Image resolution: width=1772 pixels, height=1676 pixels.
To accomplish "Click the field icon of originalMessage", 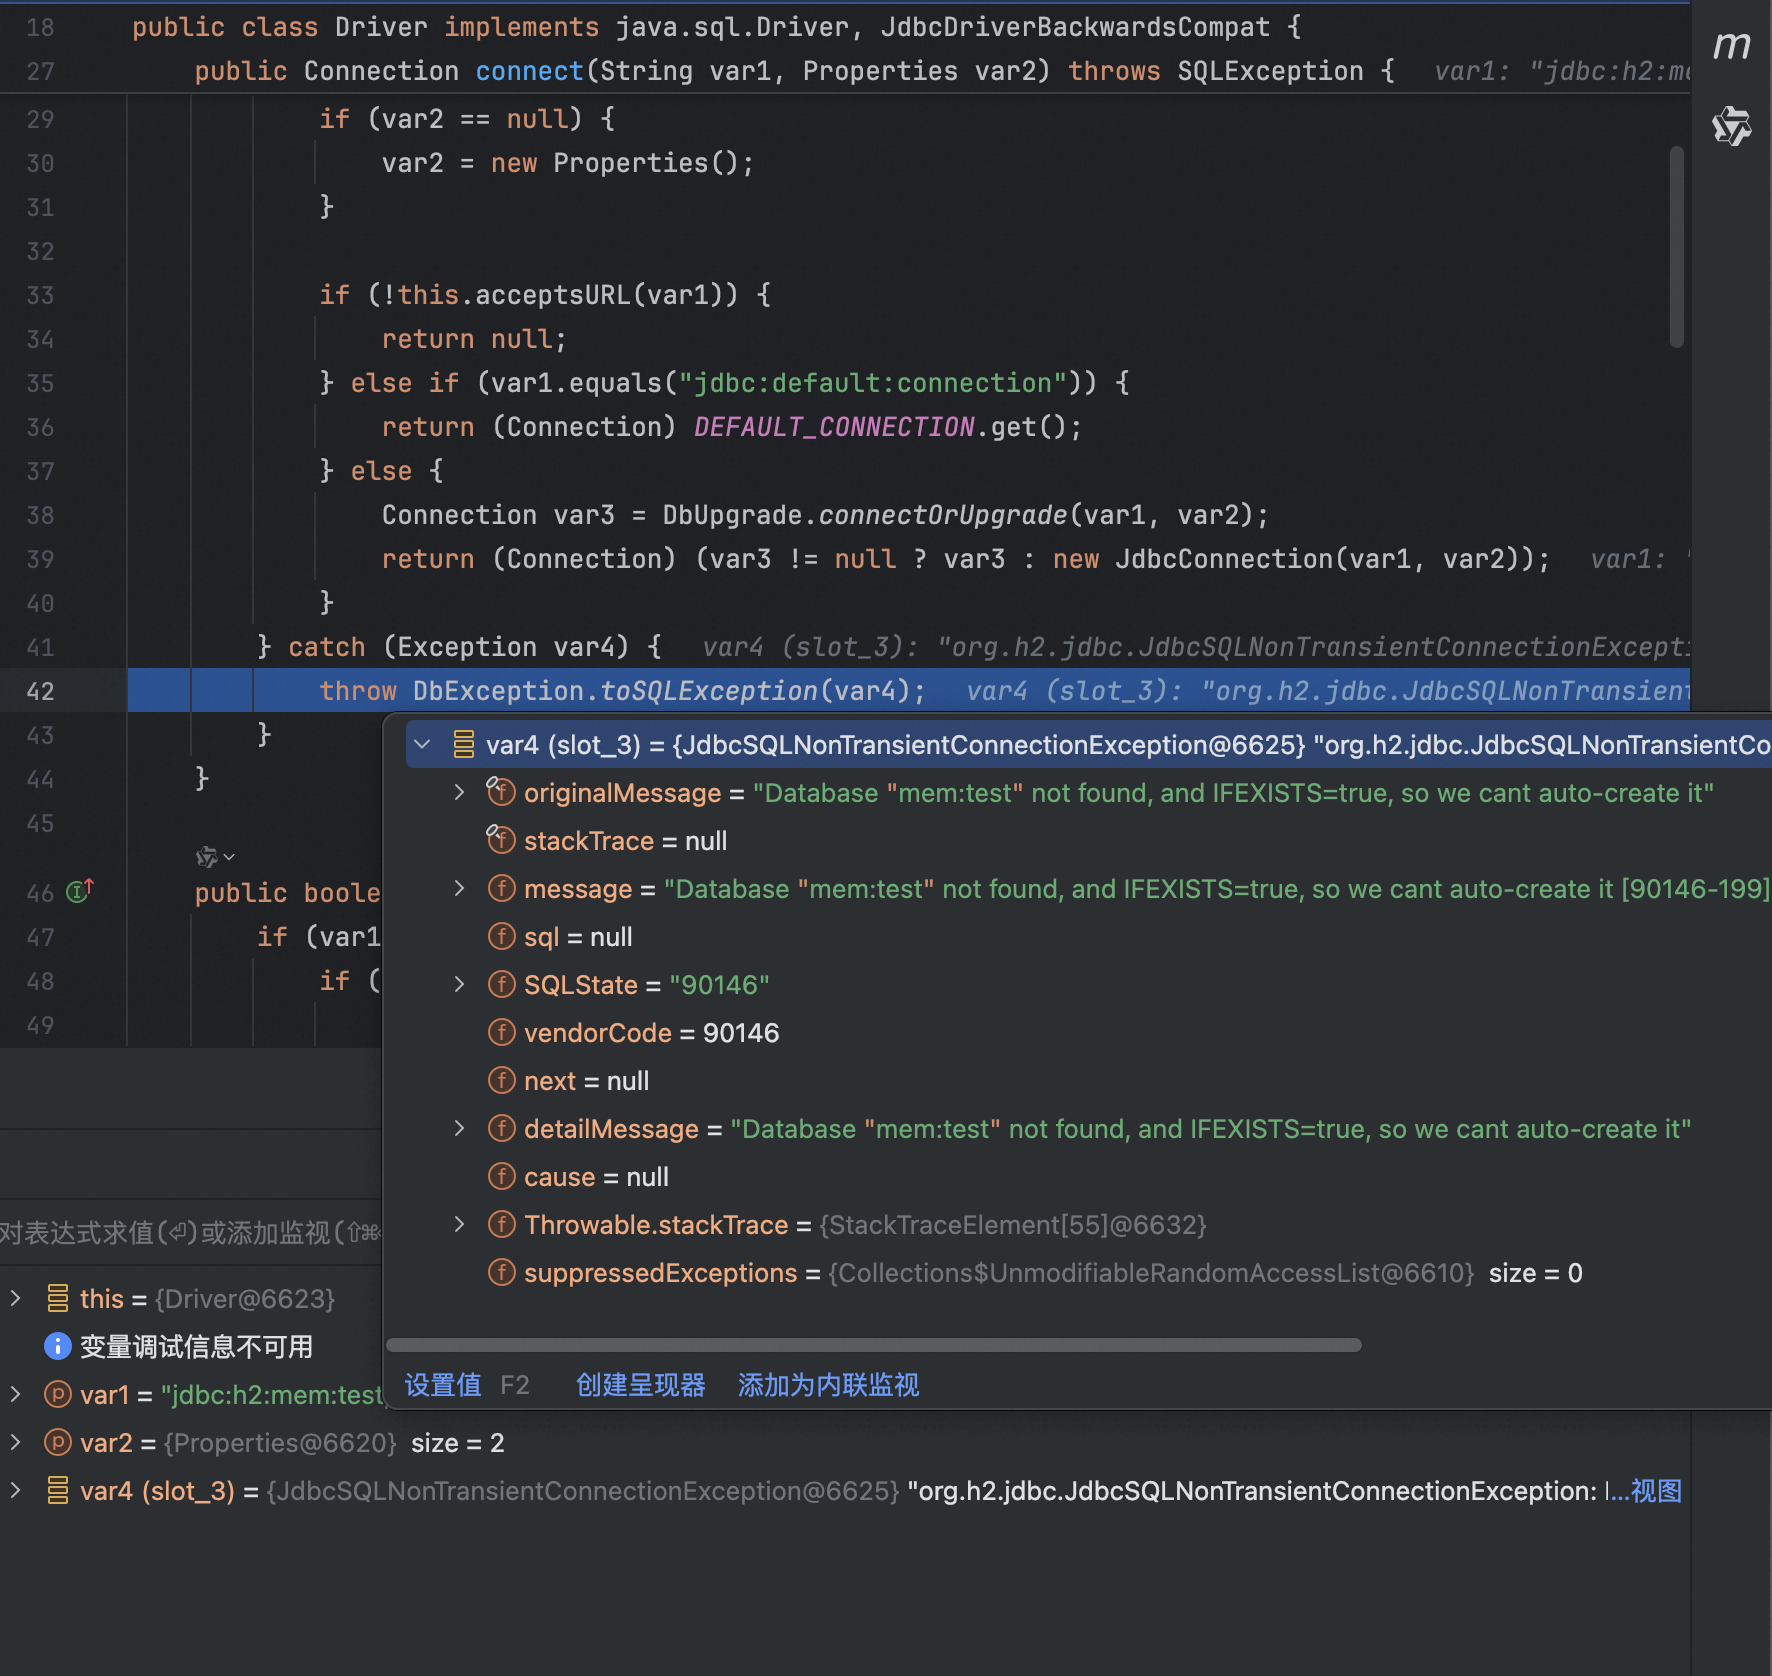I will click(x=500, y=791).
